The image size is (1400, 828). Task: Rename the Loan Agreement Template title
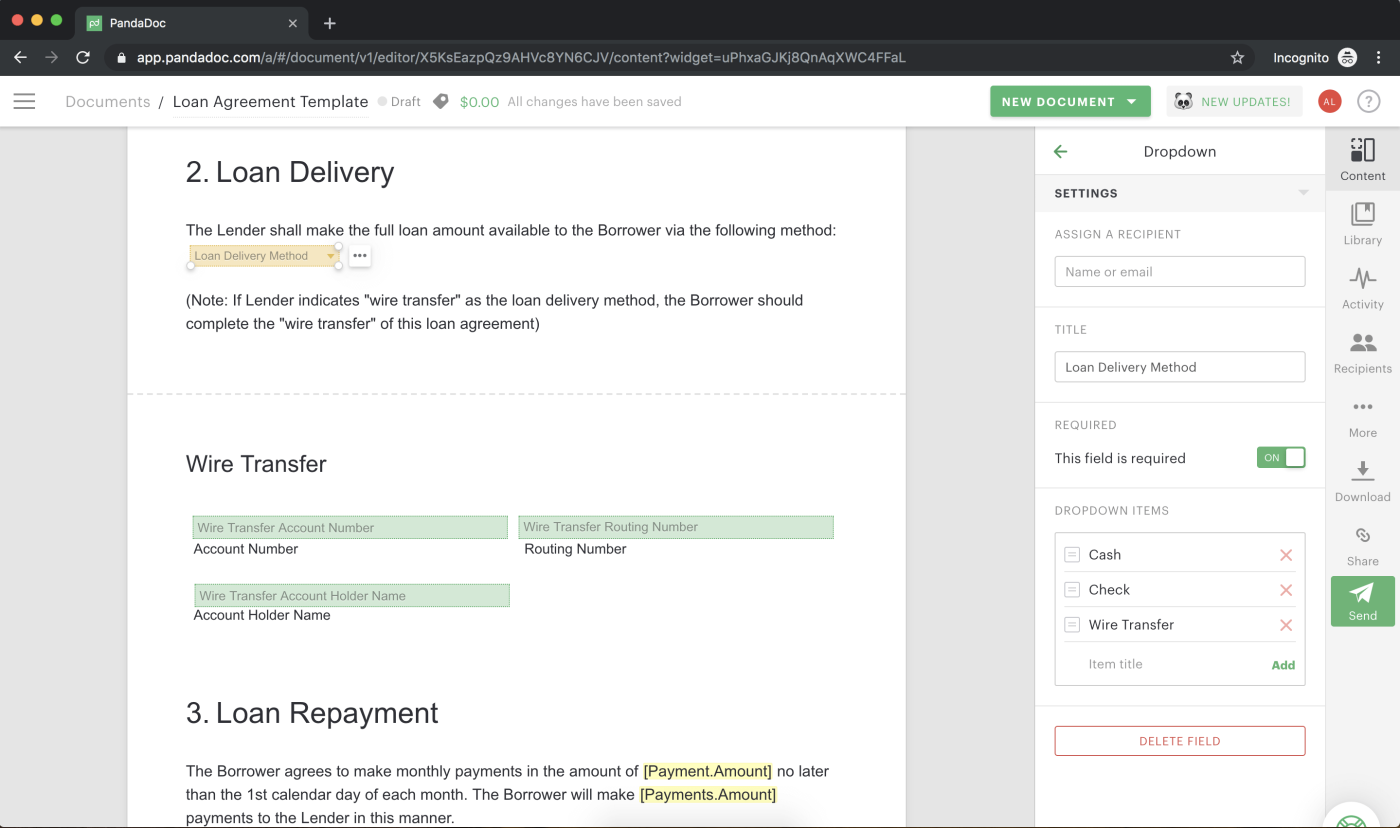coord(270,101)
